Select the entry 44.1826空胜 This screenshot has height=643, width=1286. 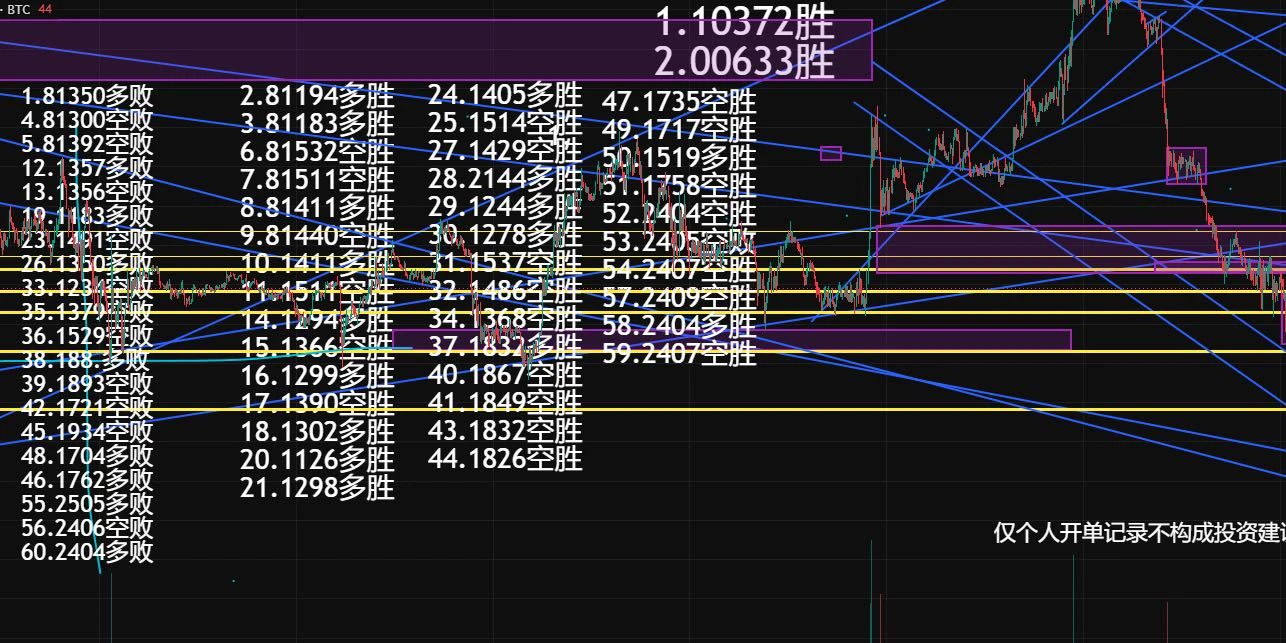[505, 459]
